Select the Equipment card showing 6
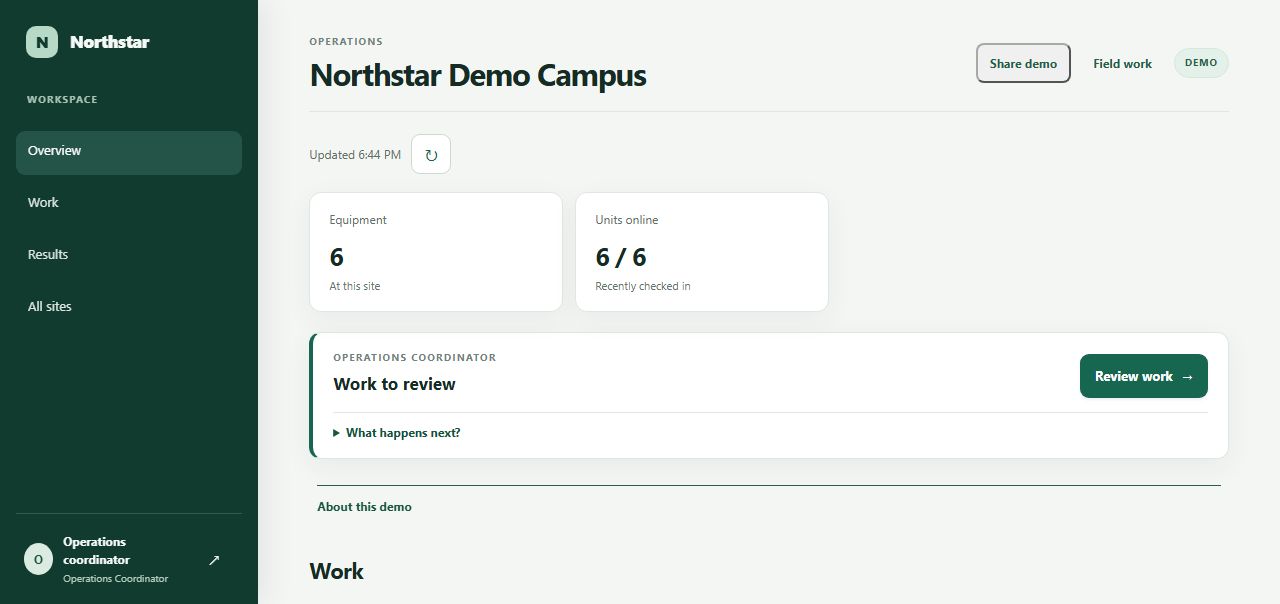This screenshot has width=1280, height=604. [436, 252]
